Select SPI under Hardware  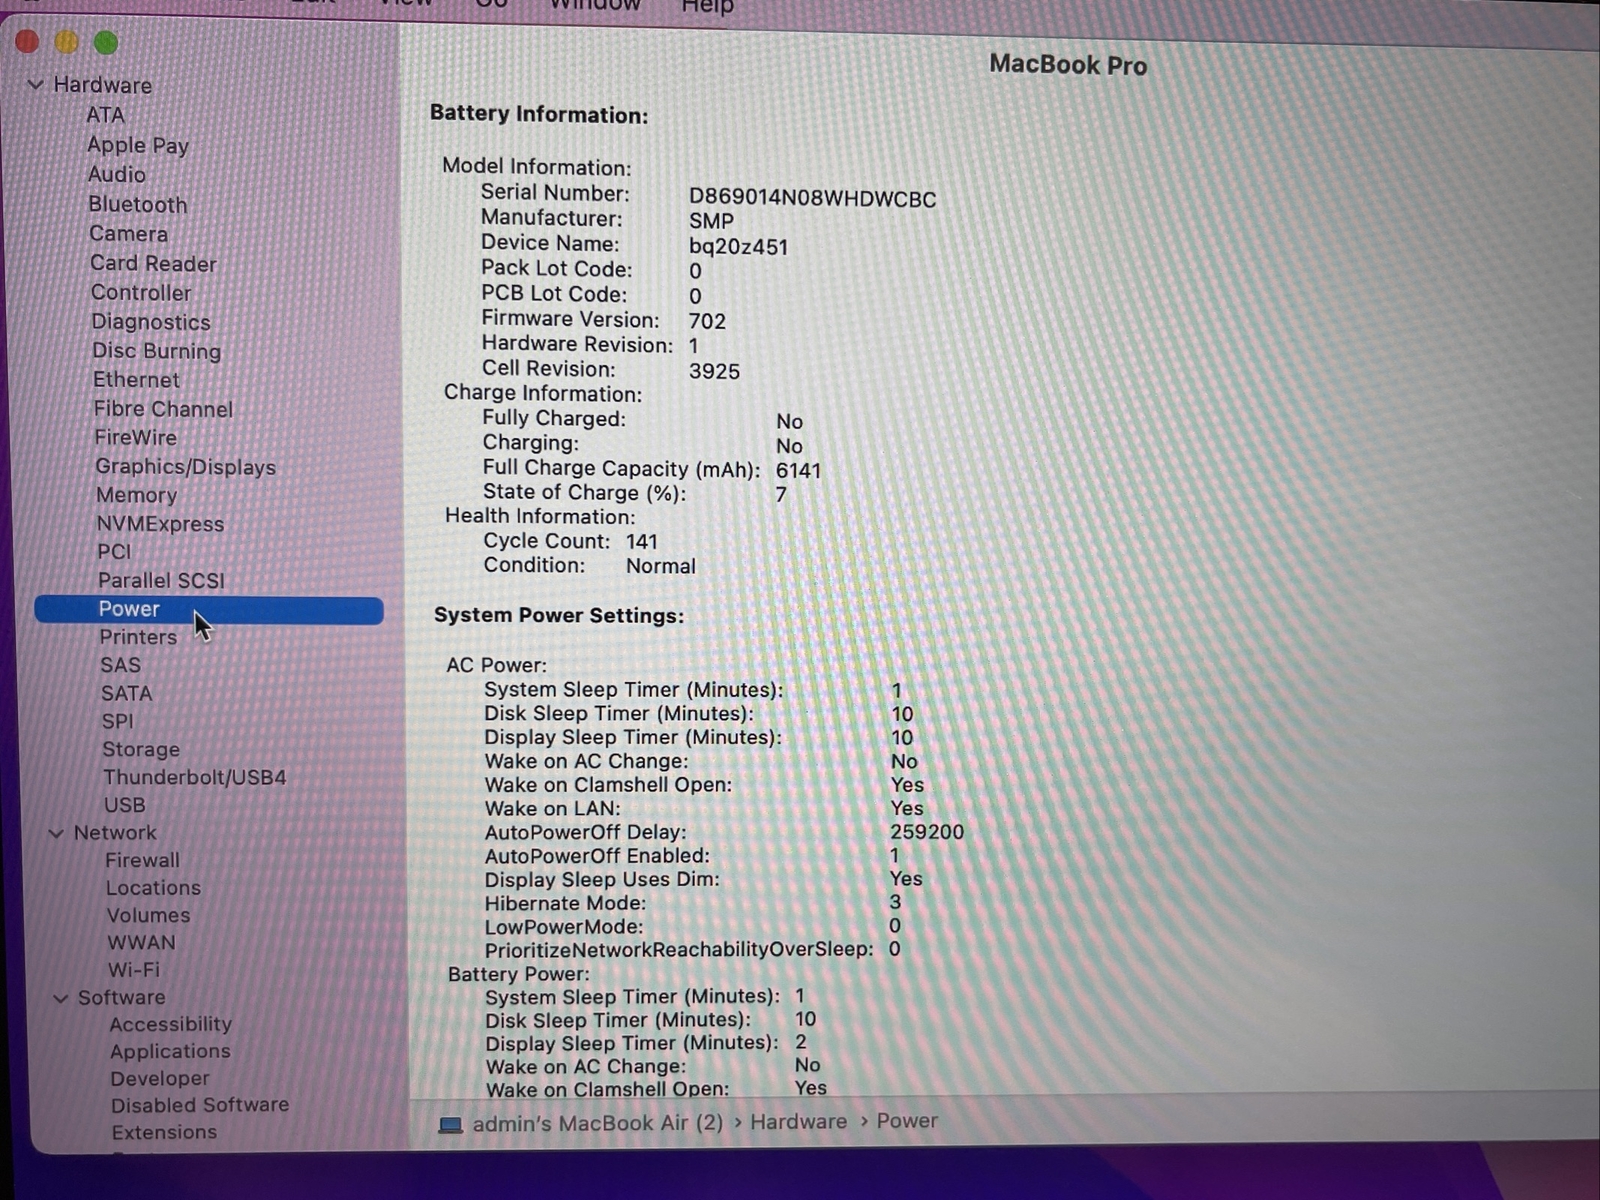[x=117, y=721]
